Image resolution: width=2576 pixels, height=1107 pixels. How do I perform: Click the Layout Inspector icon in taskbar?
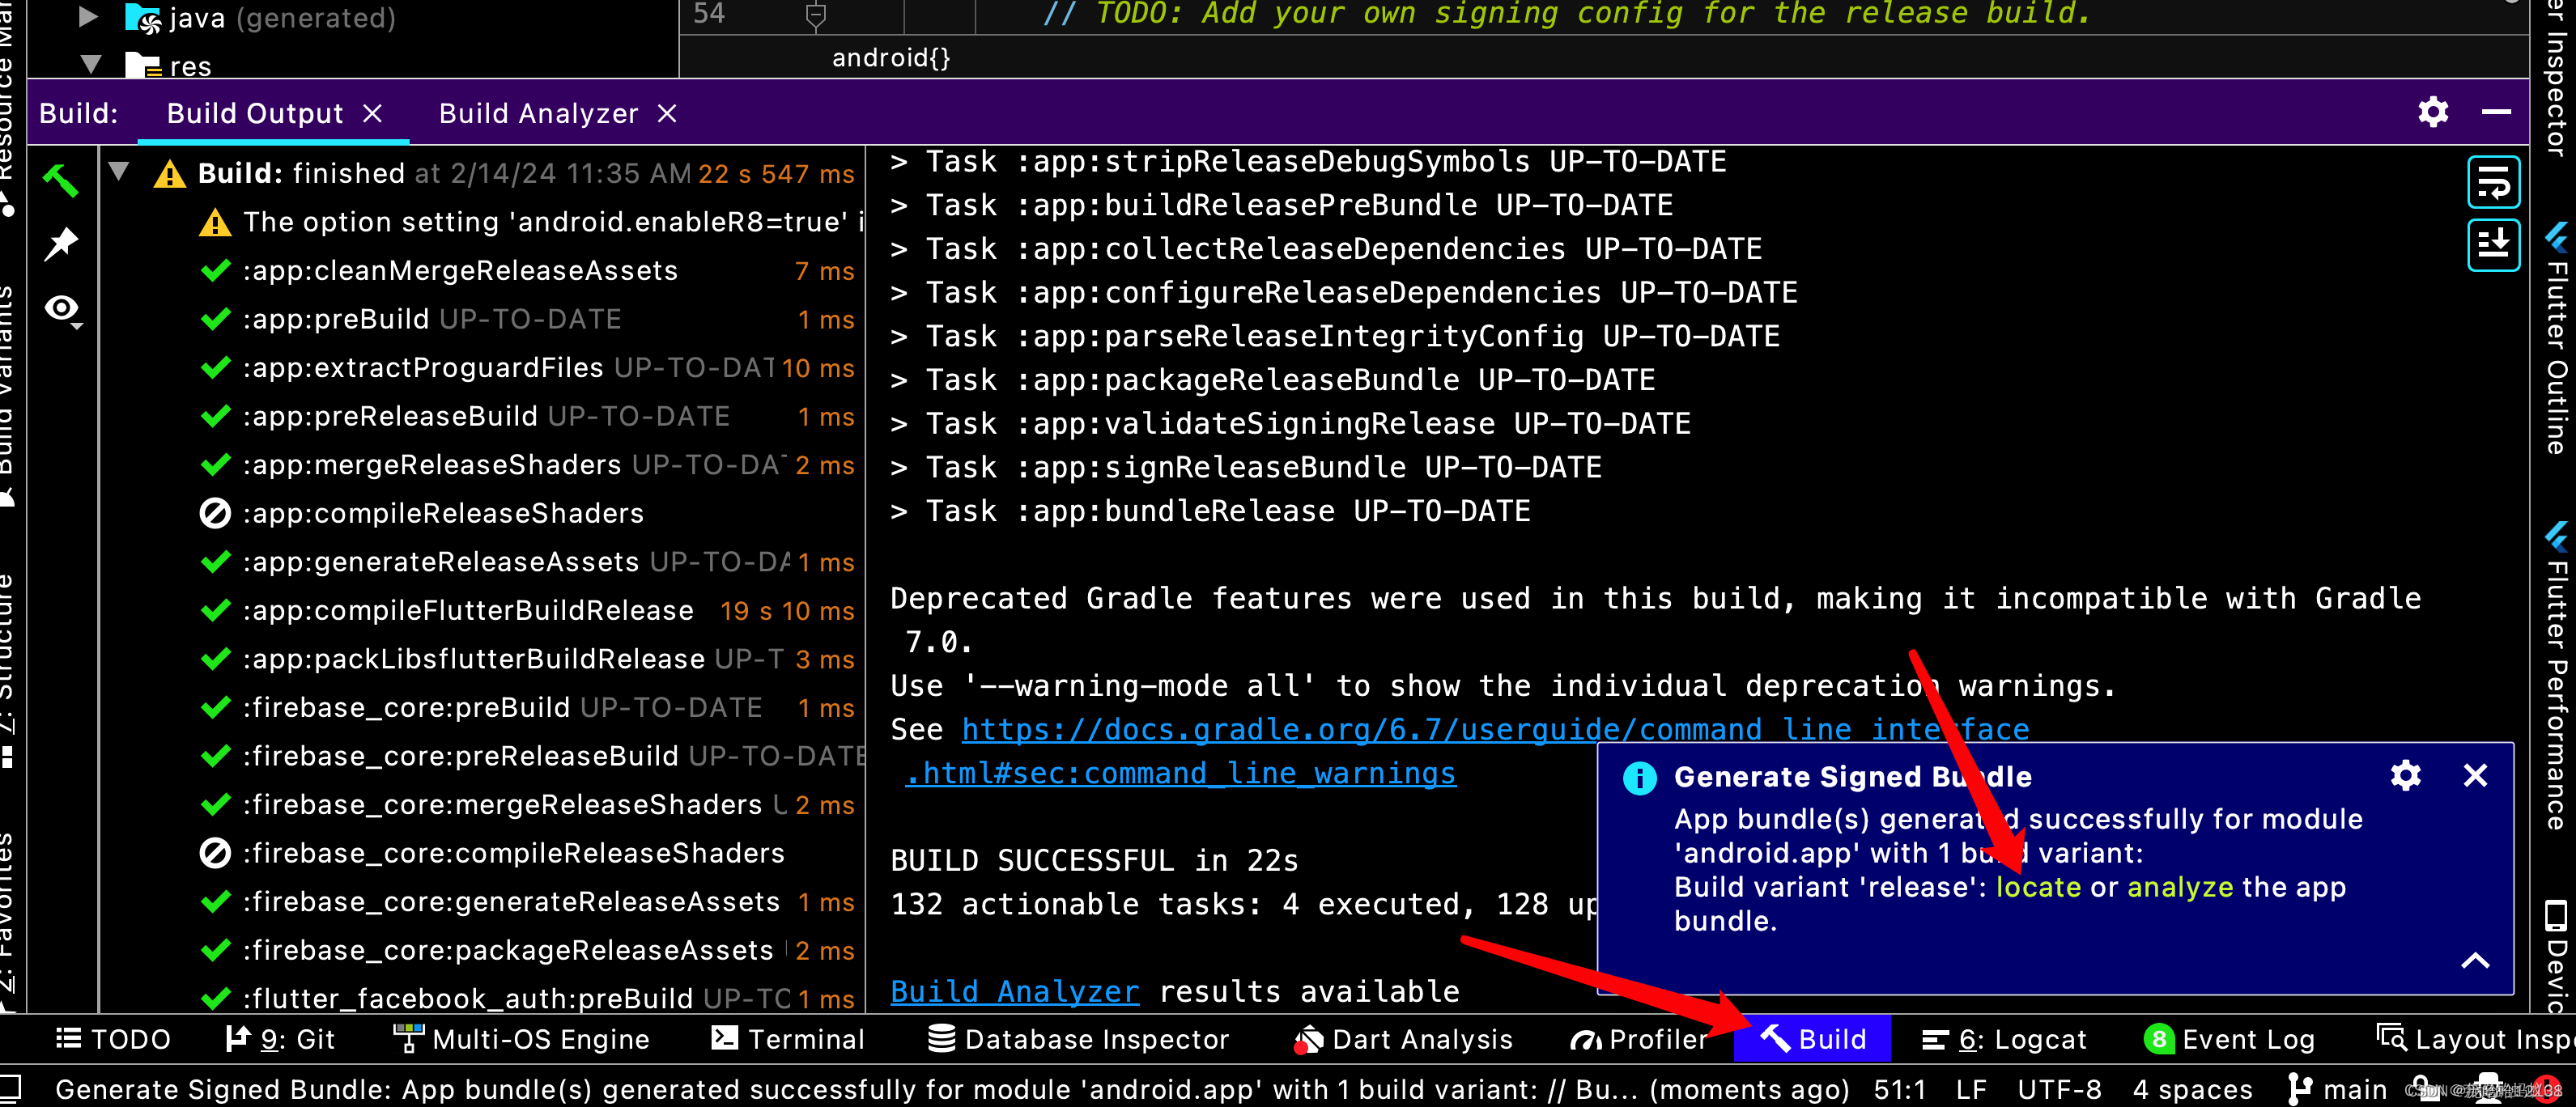[2392, 1037]
